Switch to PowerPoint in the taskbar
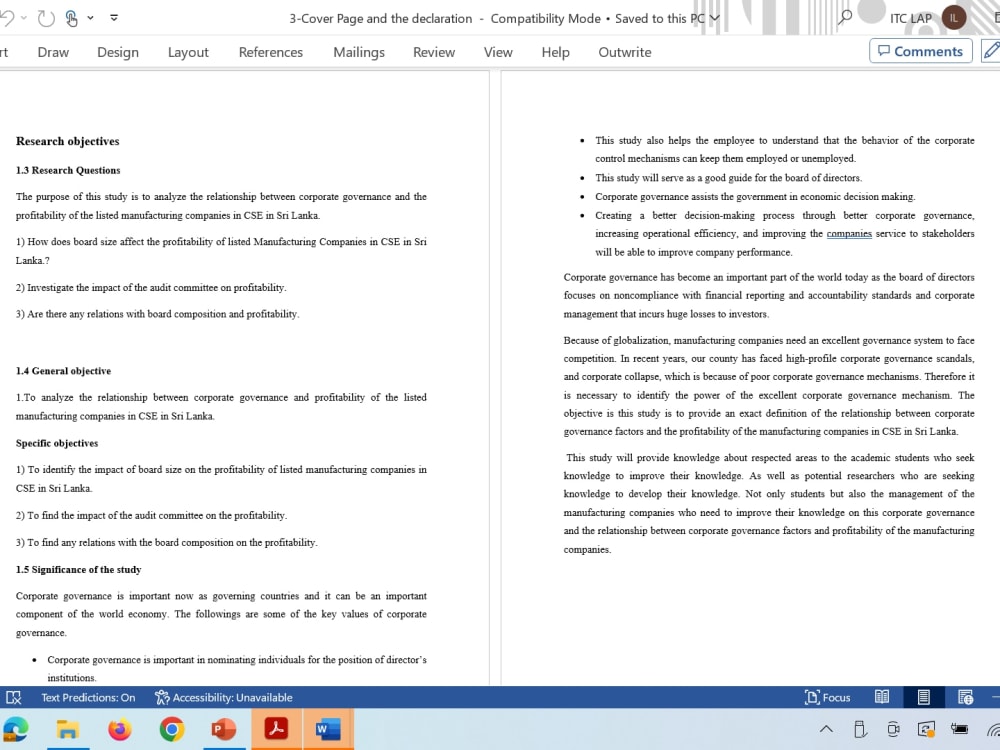Image resolution: width=1000 pixels, height=750 pixels. [x=223, y=729]
